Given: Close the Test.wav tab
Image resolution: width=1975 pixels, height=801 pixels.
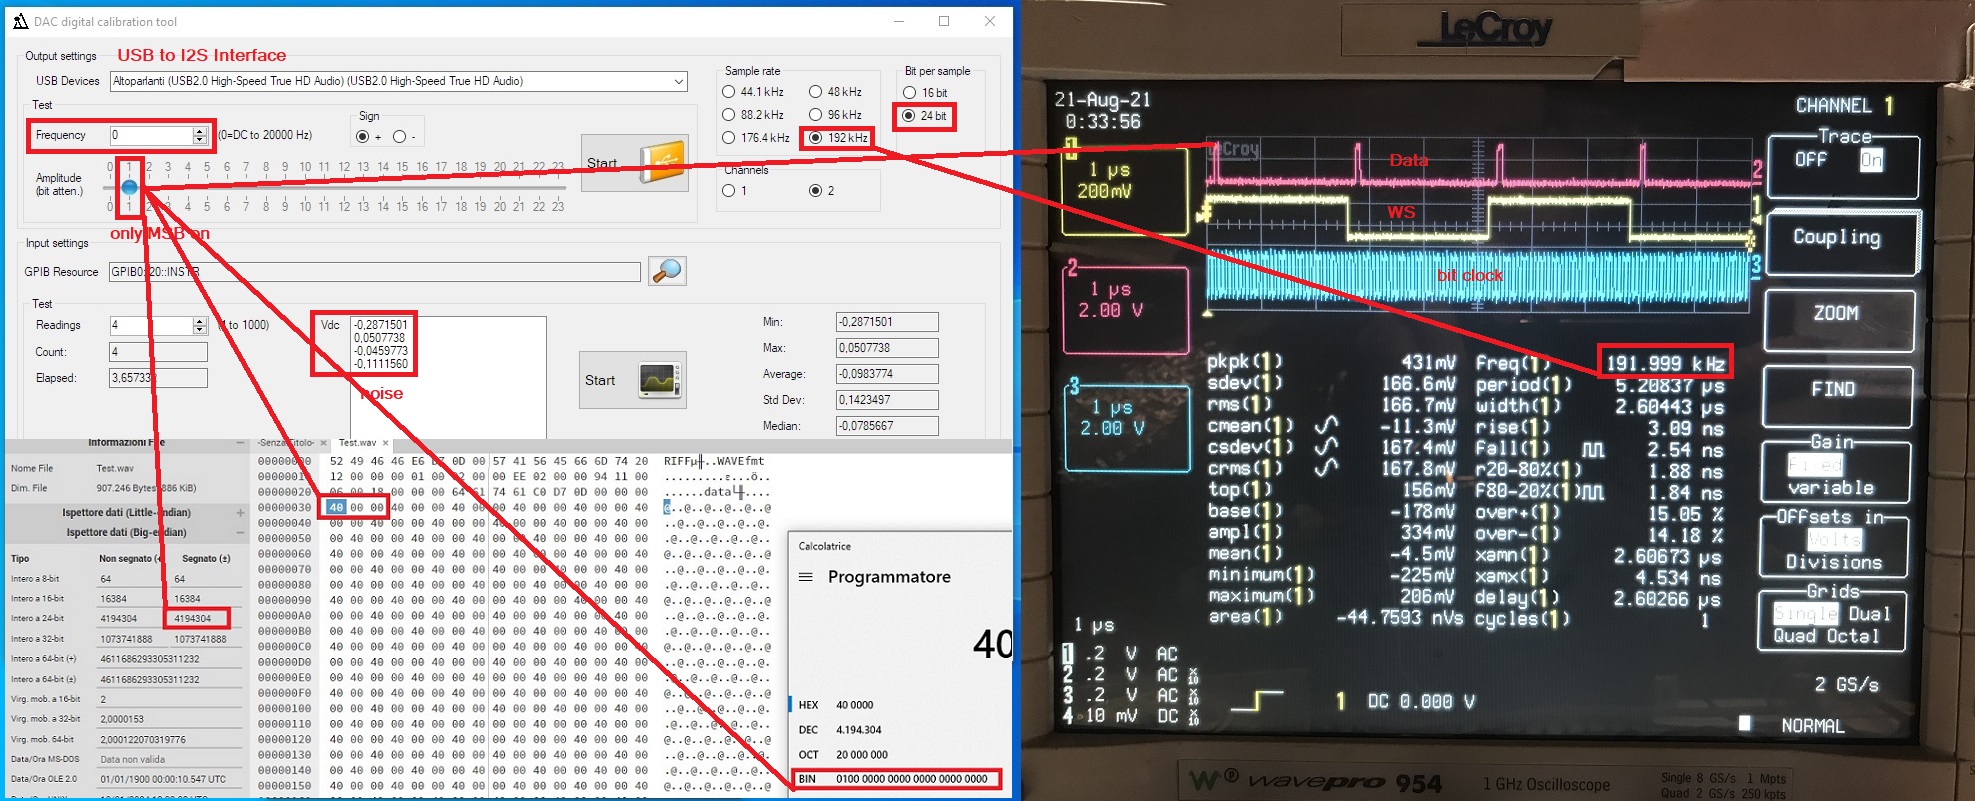Looking at the screenshot, I should pyautogui.click(x=386, y=443).
